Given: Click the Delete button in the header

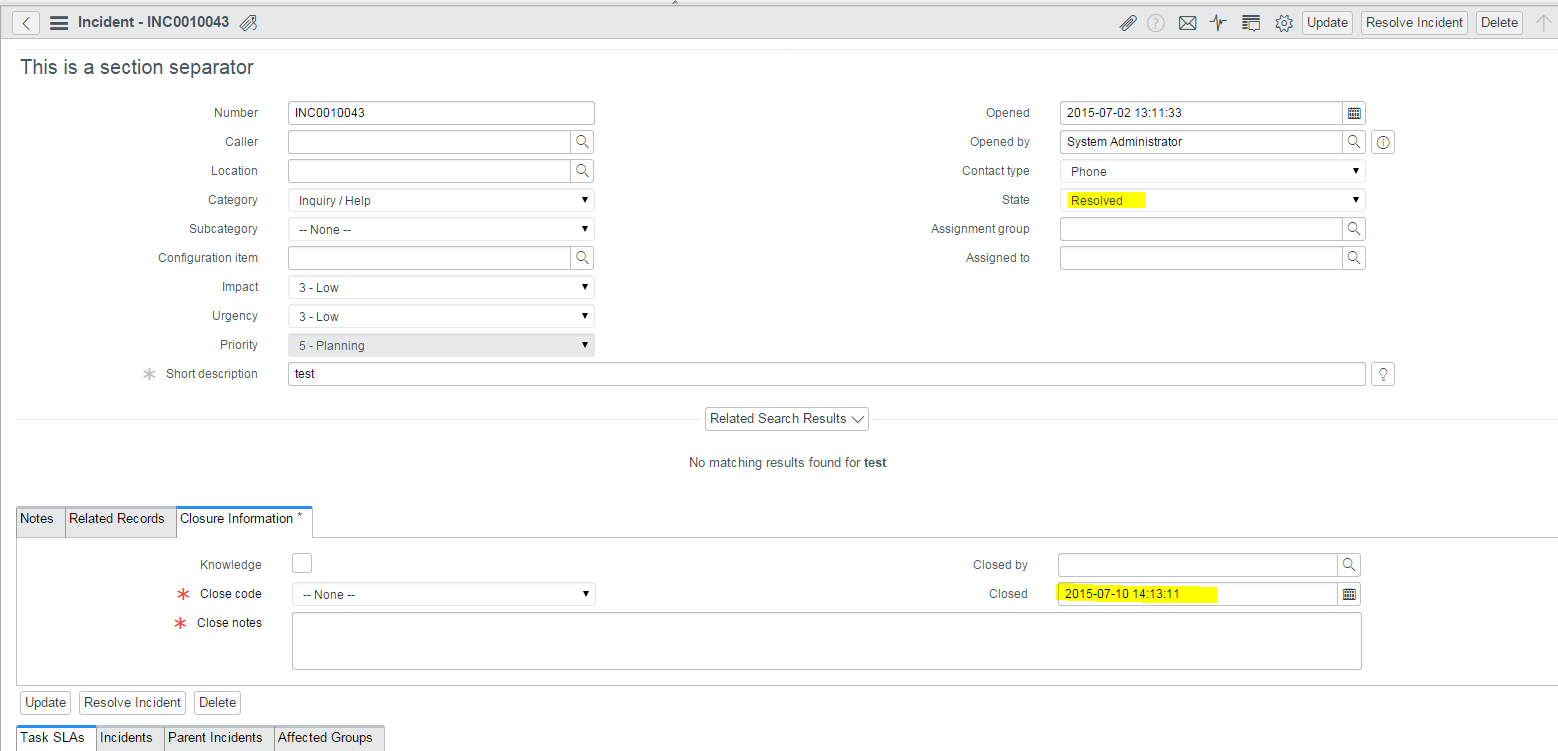Looking at the screenshot, I should click(x=1499, y=22).
